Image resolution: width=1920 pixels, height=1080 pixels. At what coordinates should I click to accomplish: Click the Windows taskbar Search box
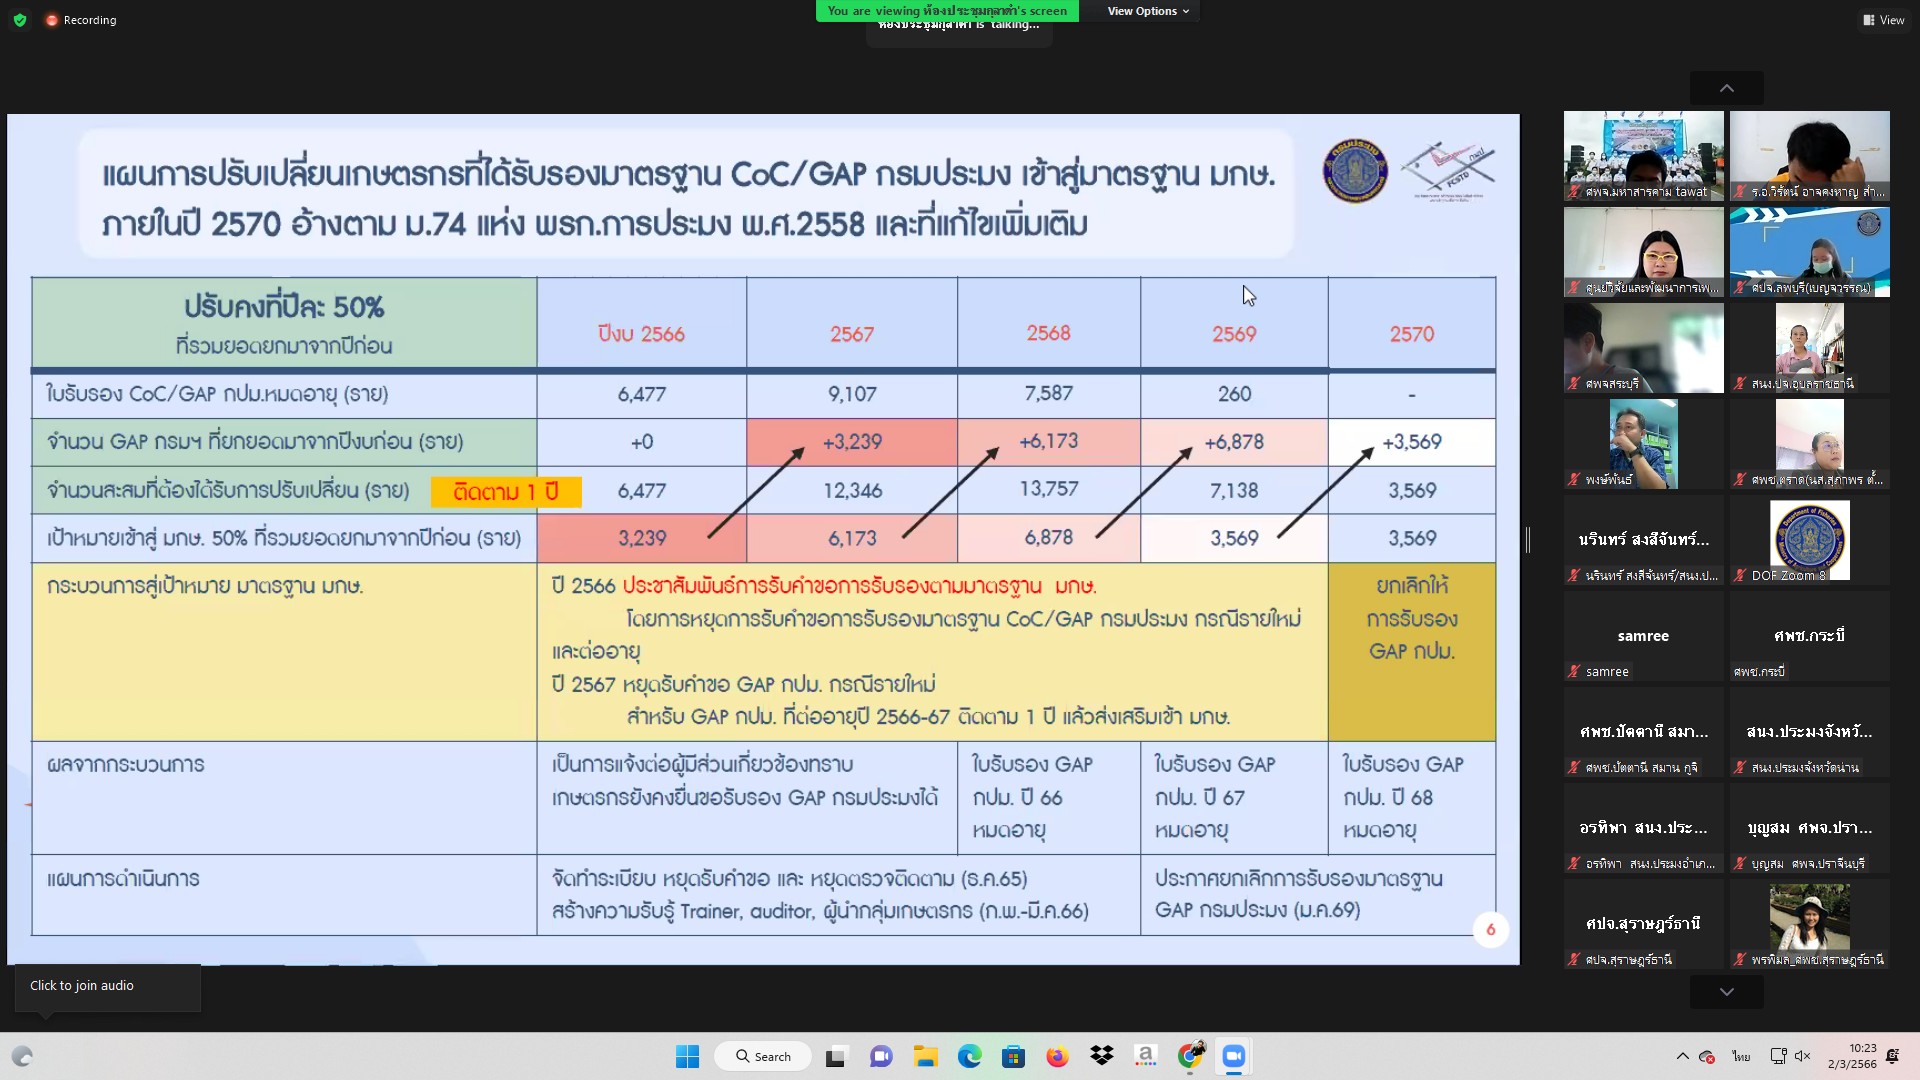point(763,1056)
